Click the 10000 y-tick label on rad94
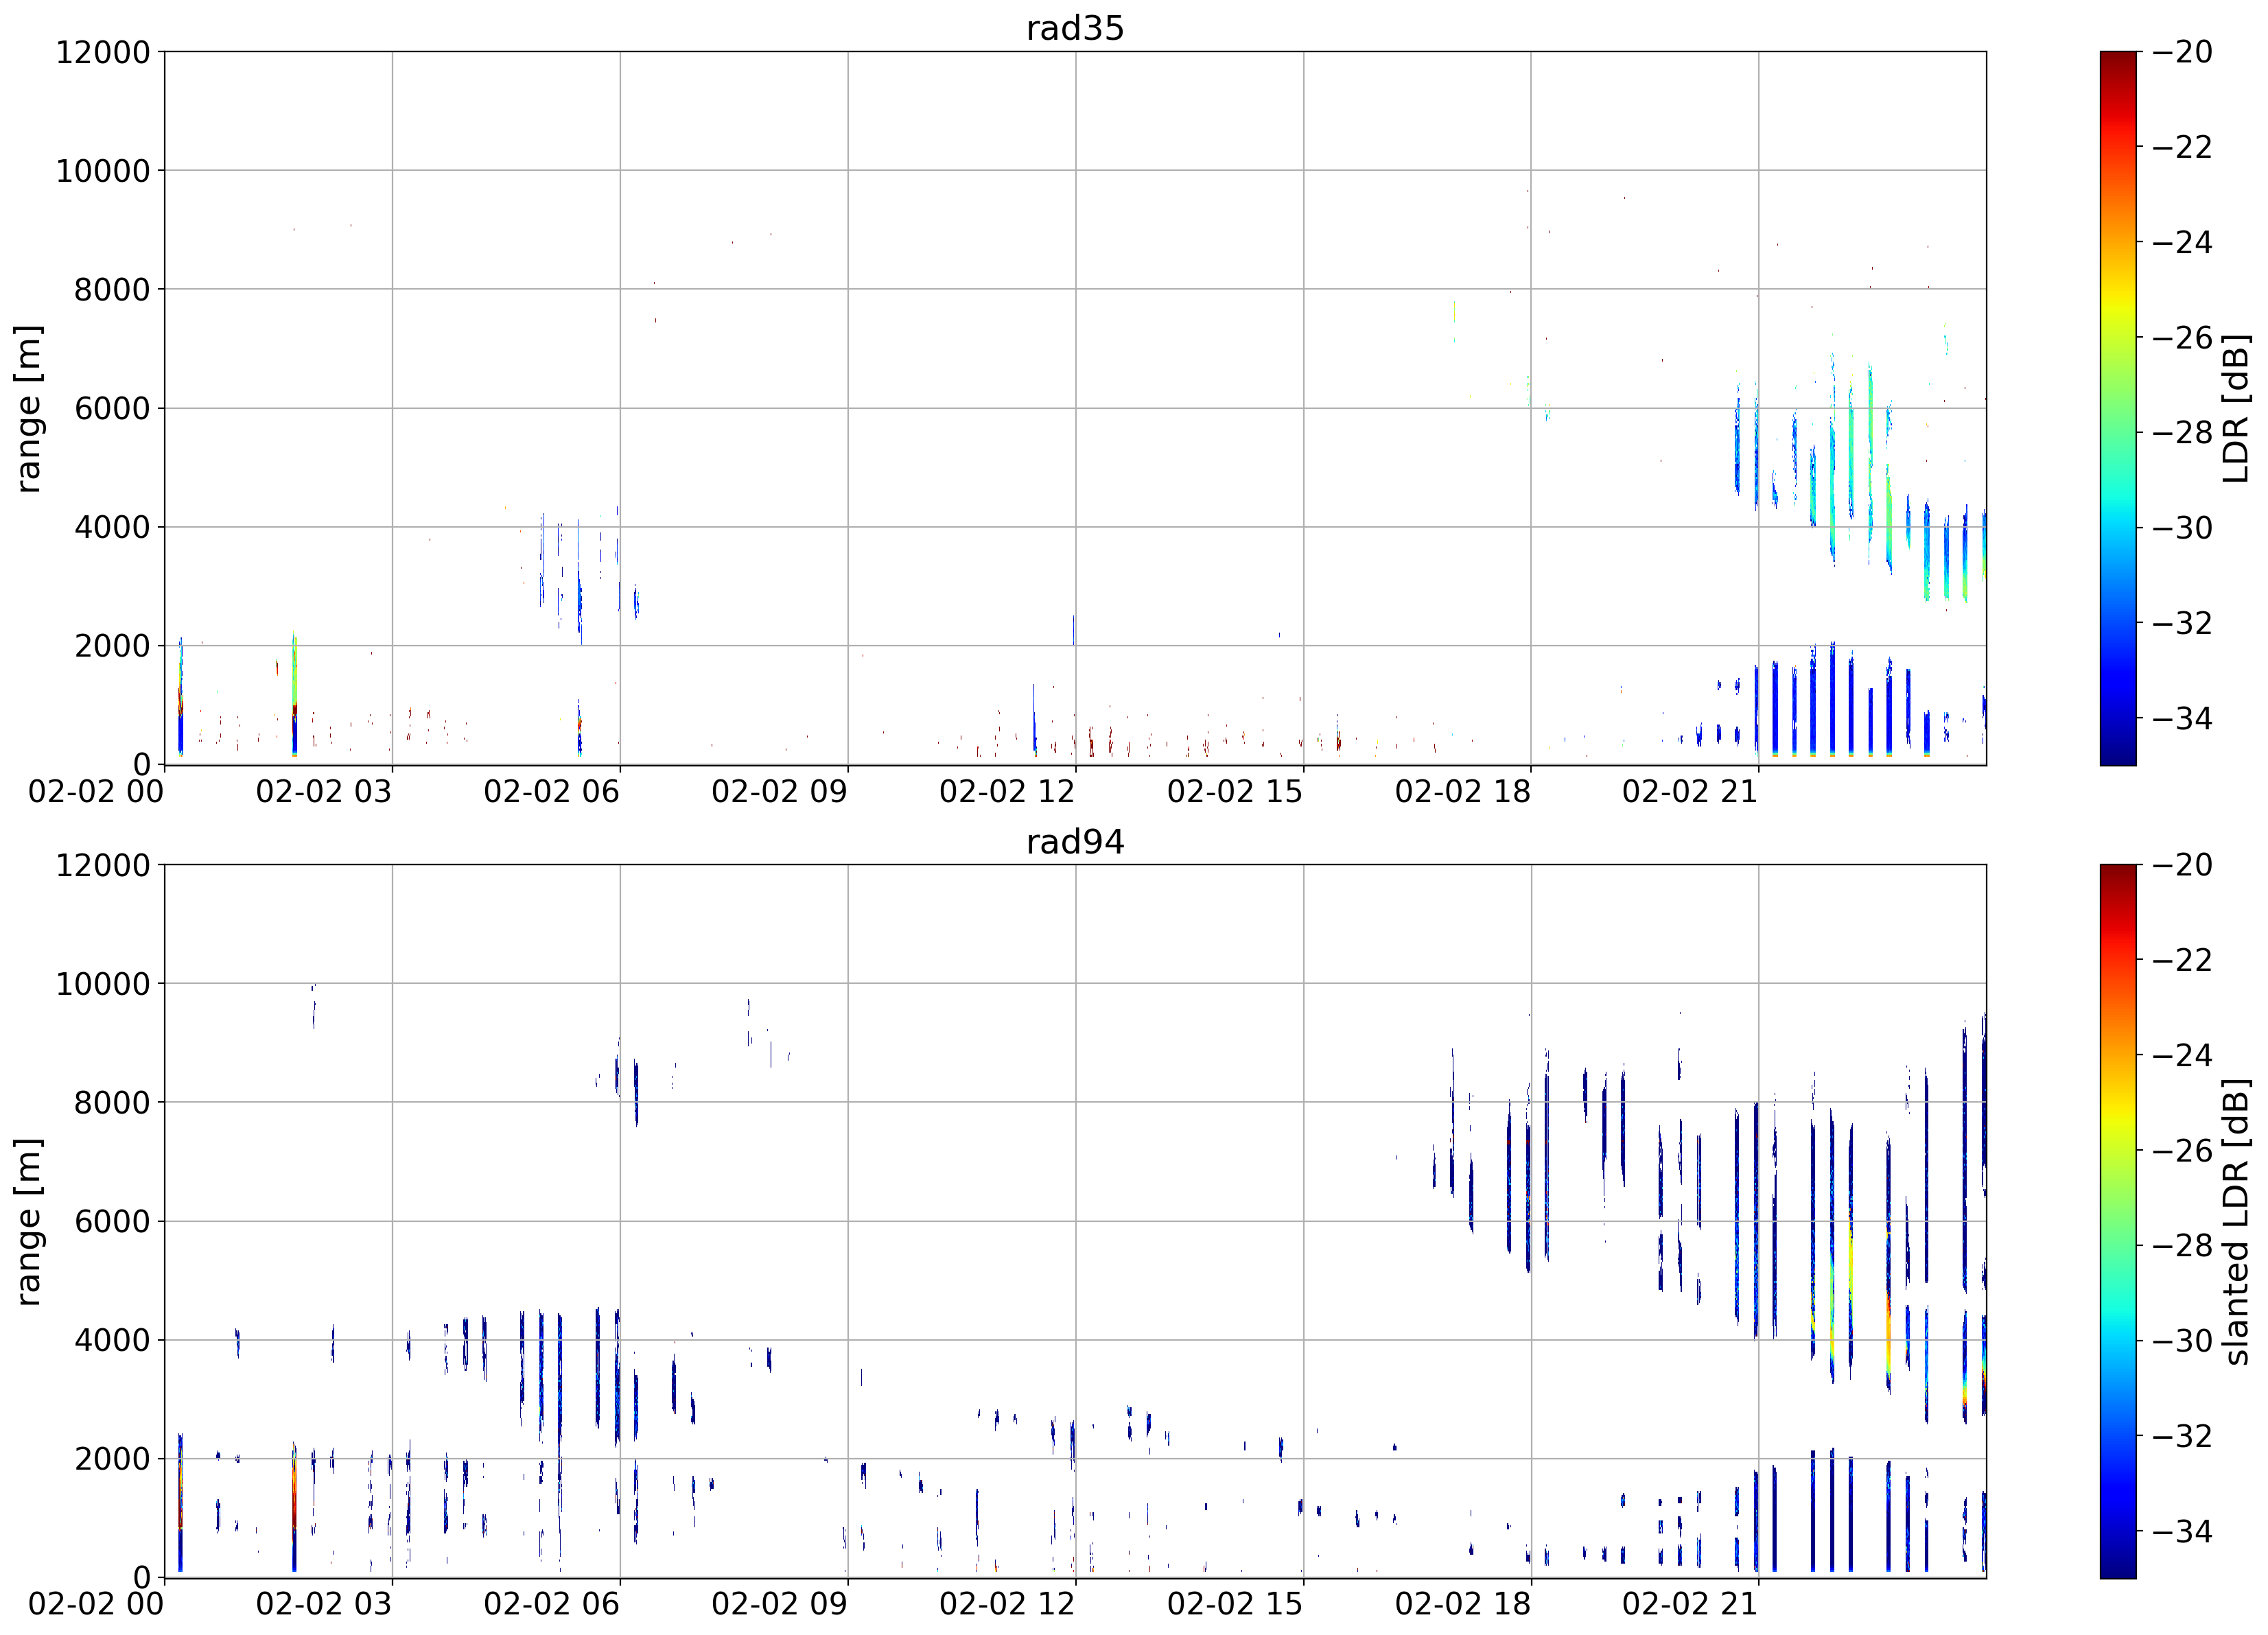2268x1635 pixels. click(x=103, y=984)
